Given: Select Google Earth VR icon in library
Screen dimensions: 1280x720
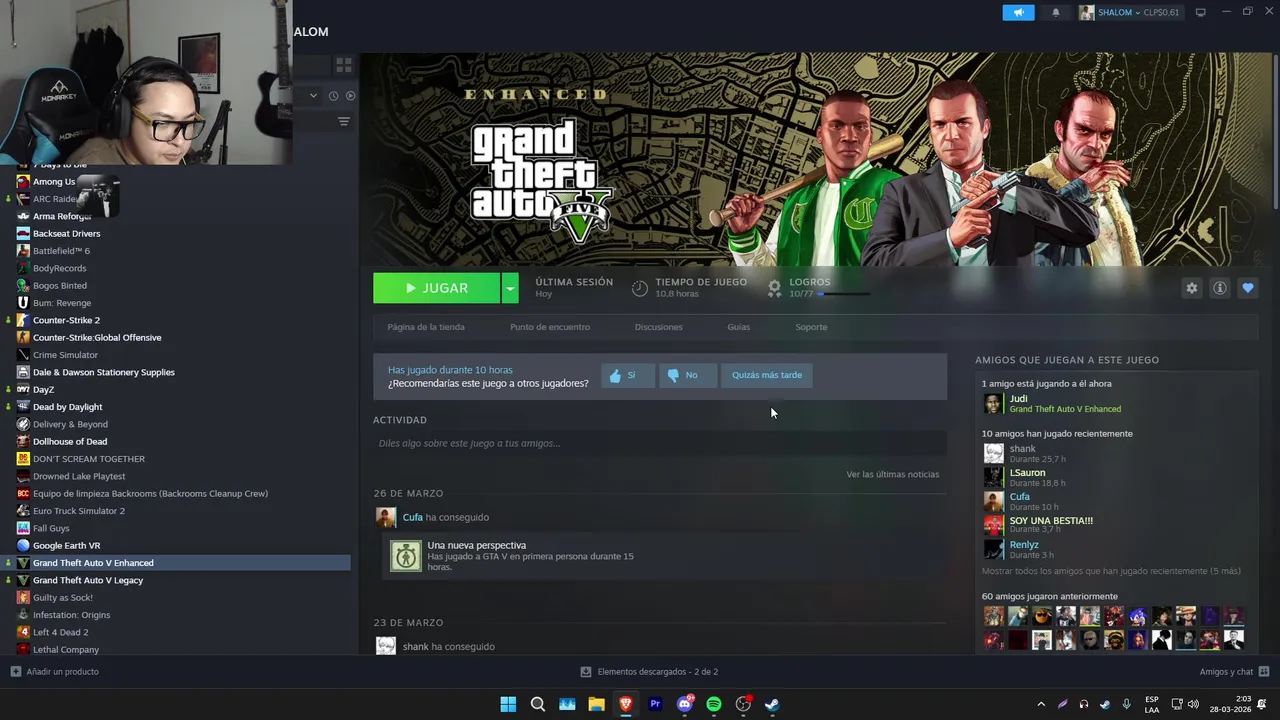Looking at the screenshot, I should pos(23,545).
